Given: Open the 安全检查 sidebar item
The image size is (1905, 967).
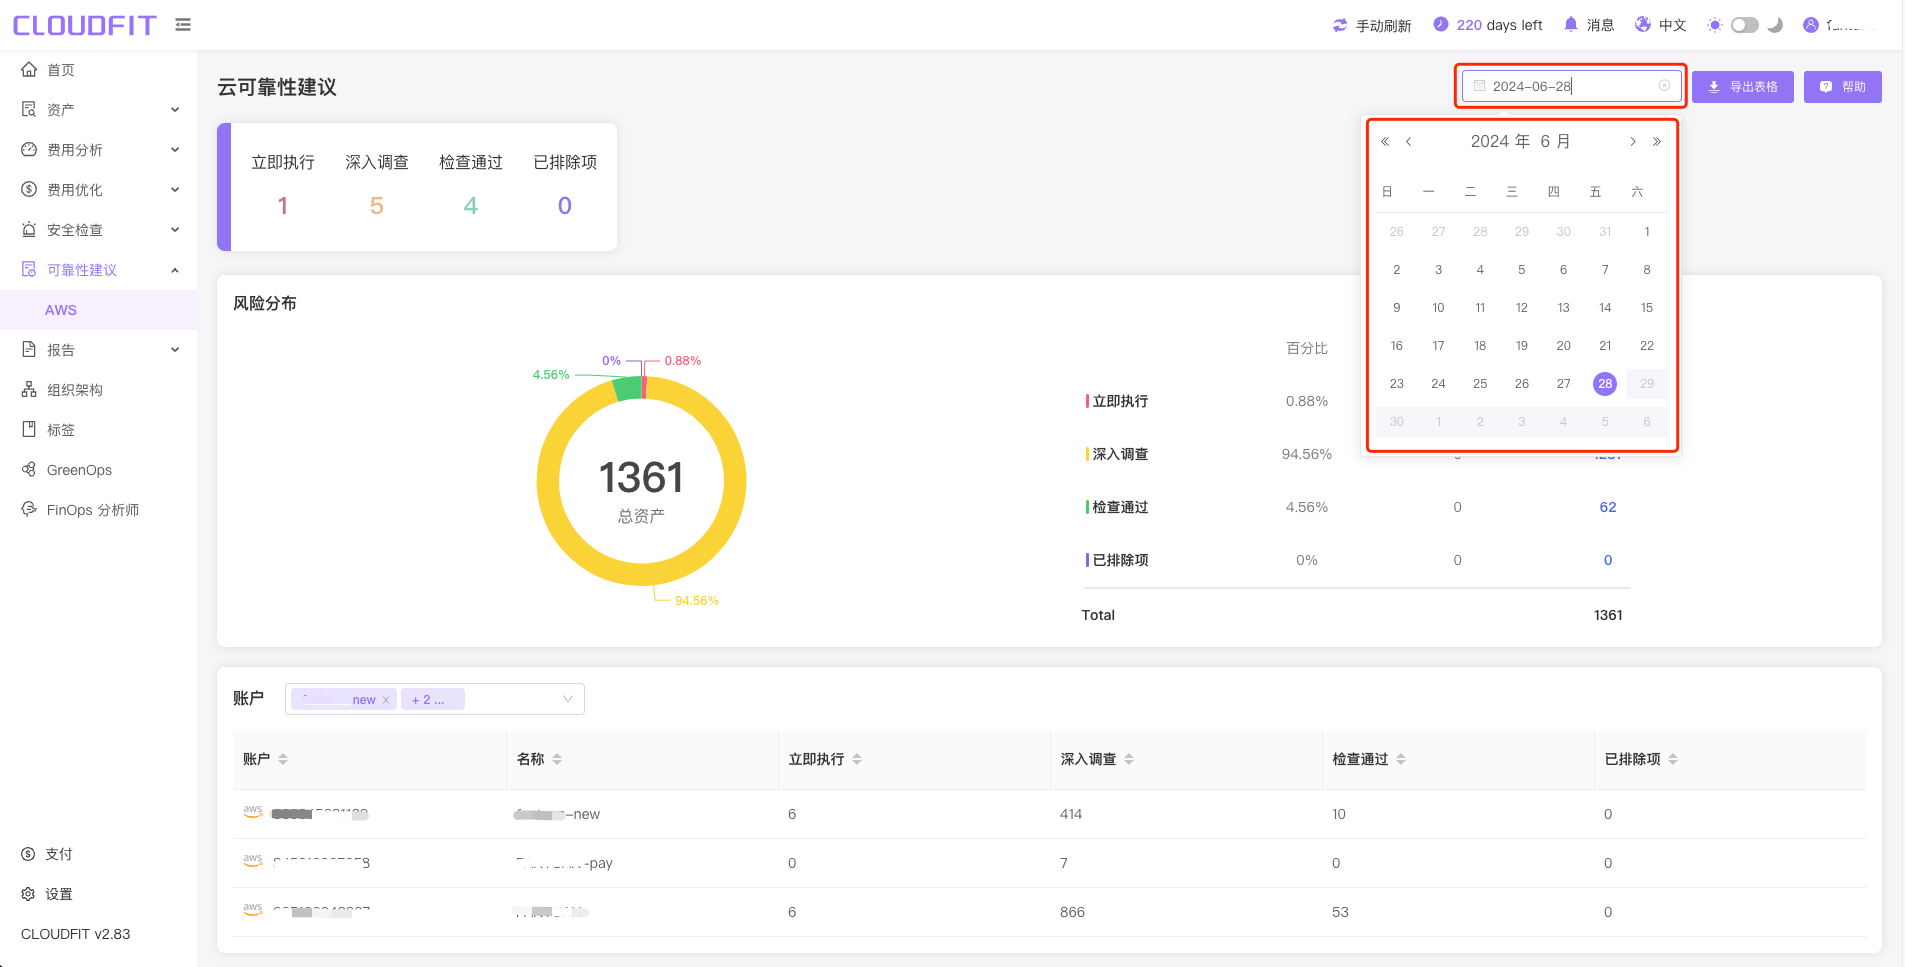Looking at the screenshot, I should (x=98, y=230).
